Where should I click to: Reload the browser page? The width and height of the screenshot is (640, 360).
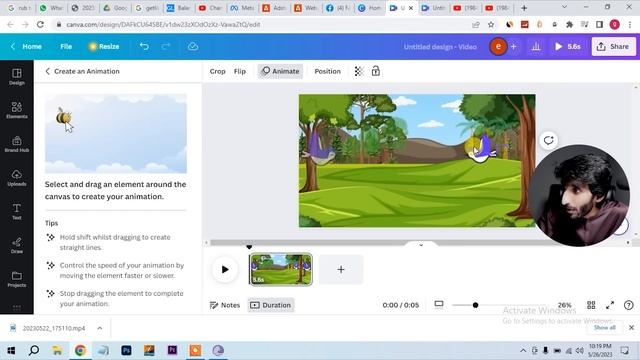[40, 24]
